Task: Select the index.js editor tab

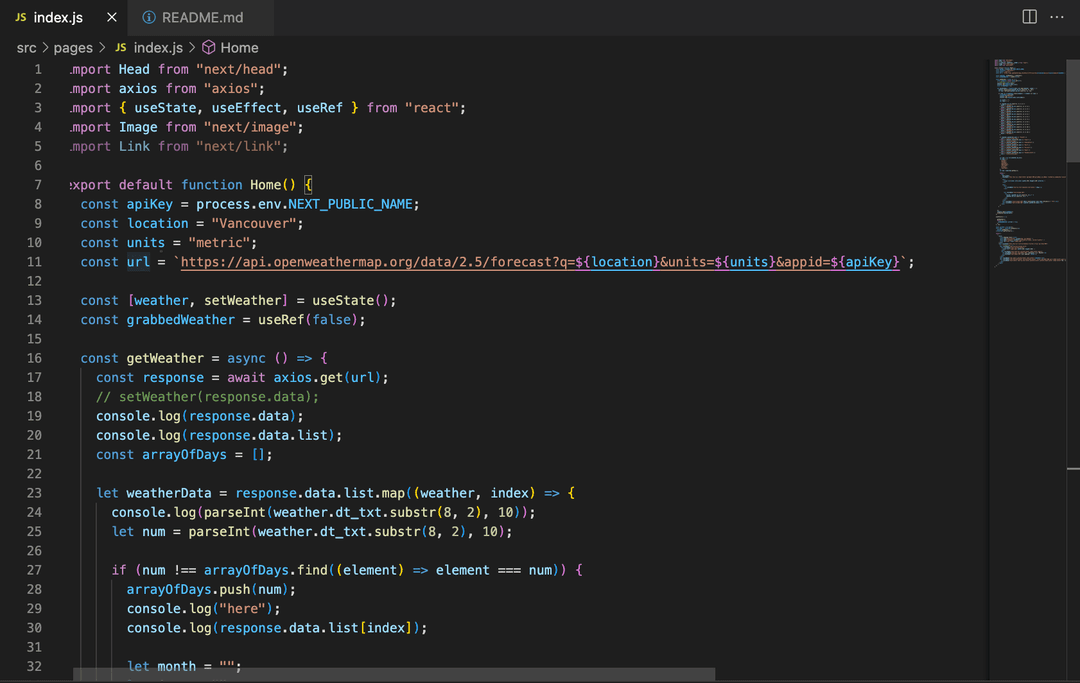Action: 58,18
